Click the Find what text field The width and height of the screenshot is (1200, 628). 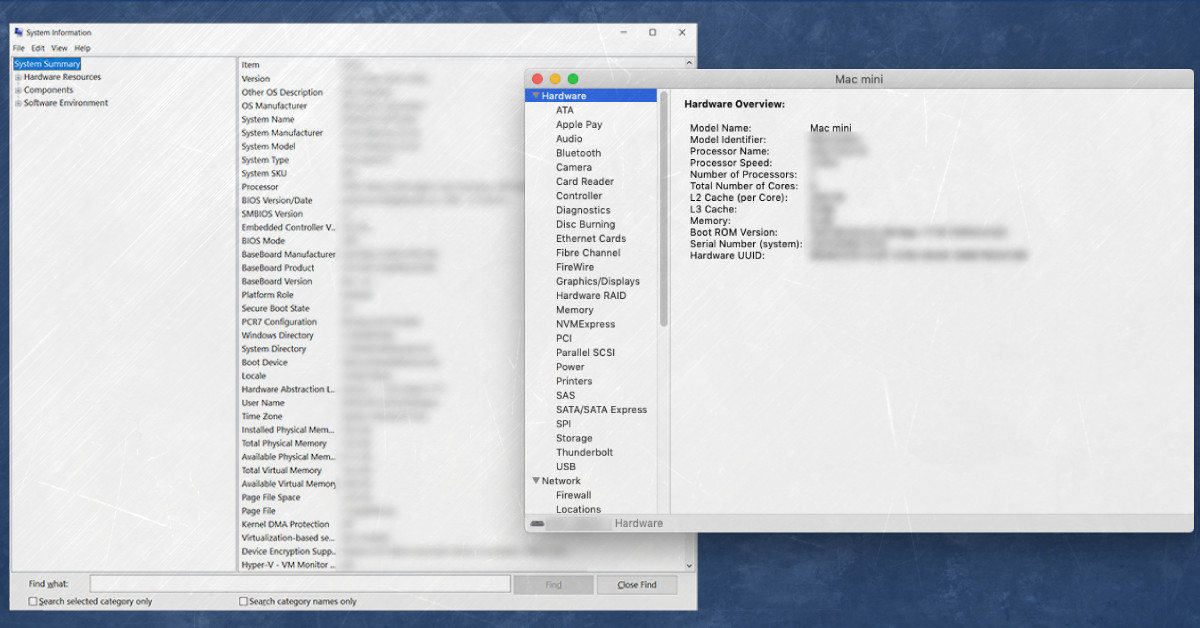pyautogui.click(x=300, y=584)
